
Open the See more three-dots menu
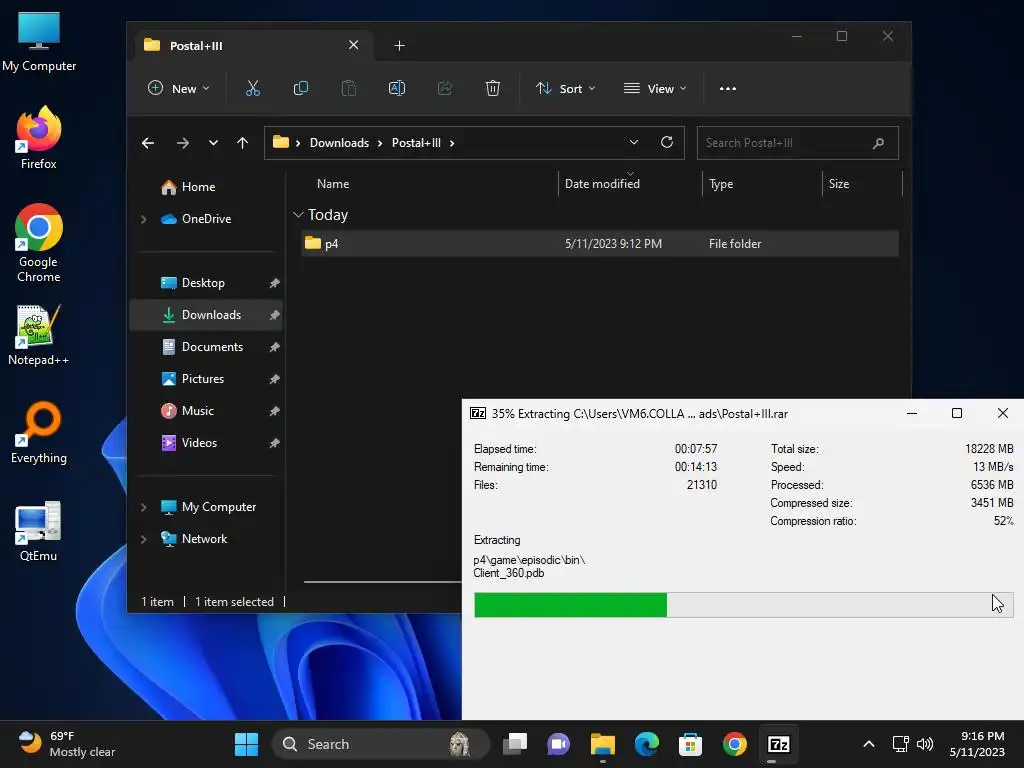tap(728, 89)
